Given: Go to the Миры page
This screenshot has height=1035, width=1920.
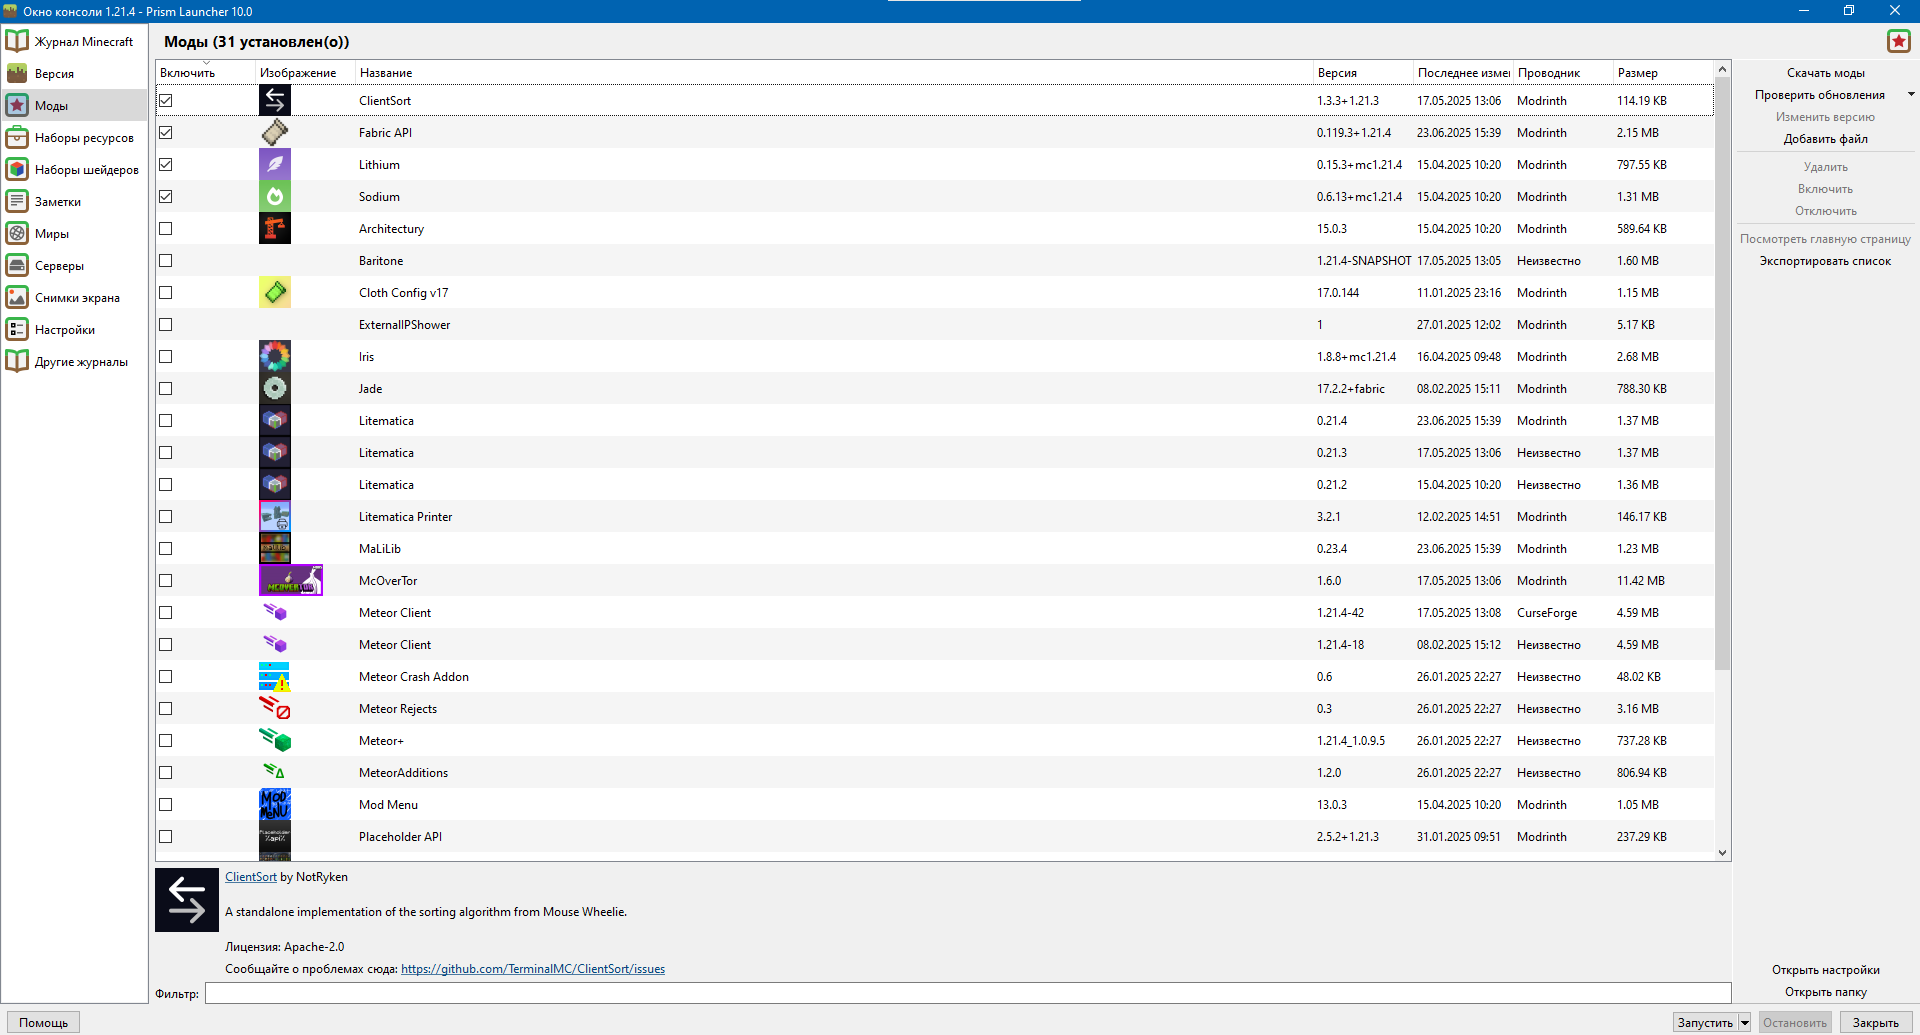Looking at the screenshot, I should [75, 233].
